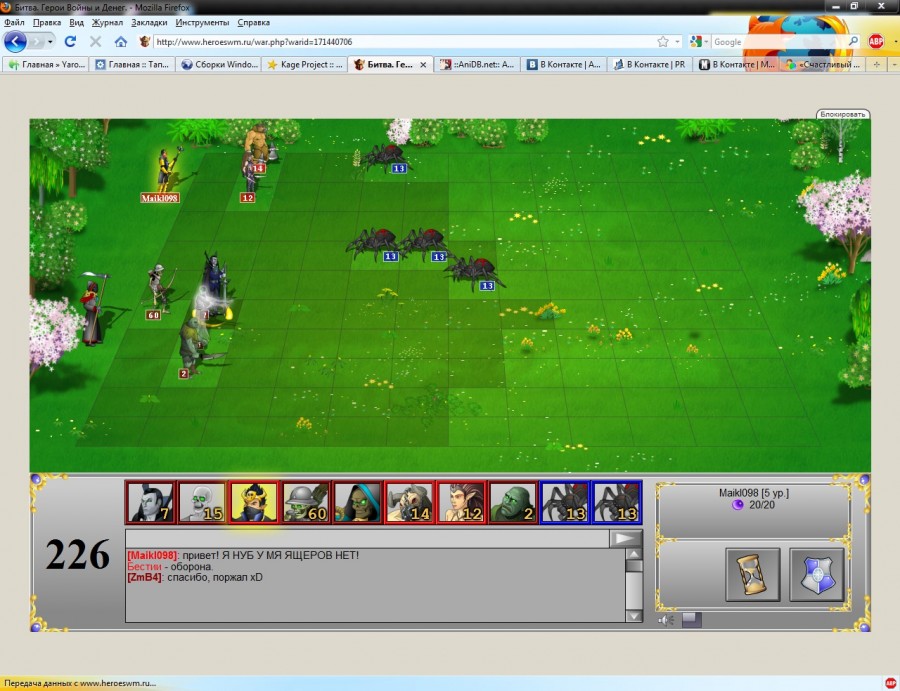Open the Вид menu

(76, 22)
